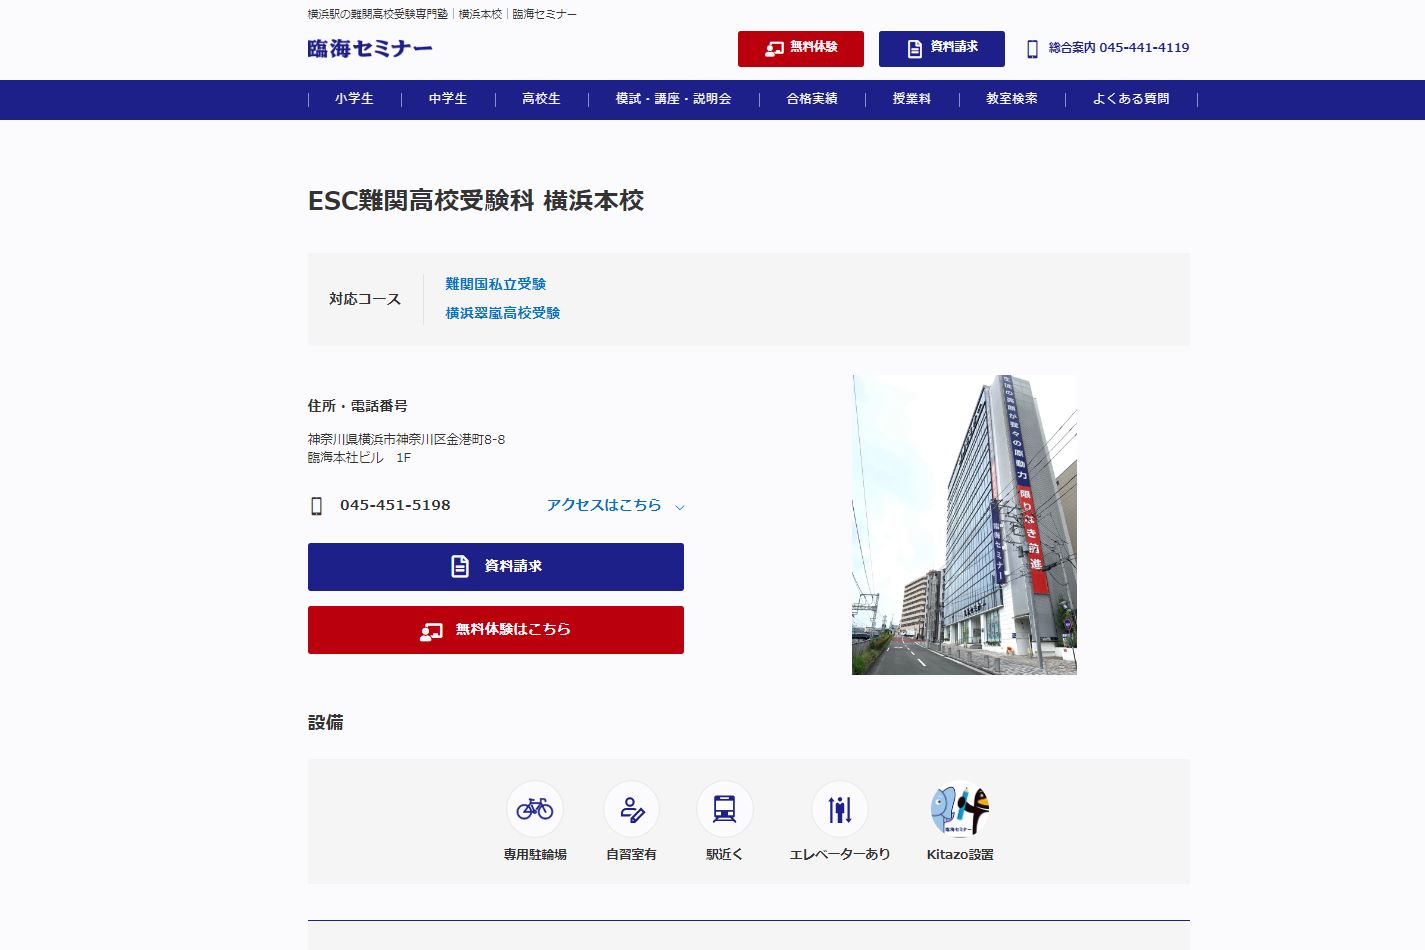Click the school building photo
Viewport: 1425px width, 950px height.
[964, 525]
